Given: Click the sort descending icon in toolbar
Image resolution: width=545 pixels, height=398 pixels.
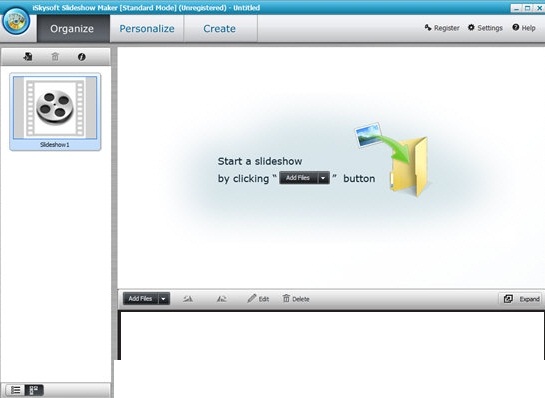Looking at the screenshot, I should (222, 299).
